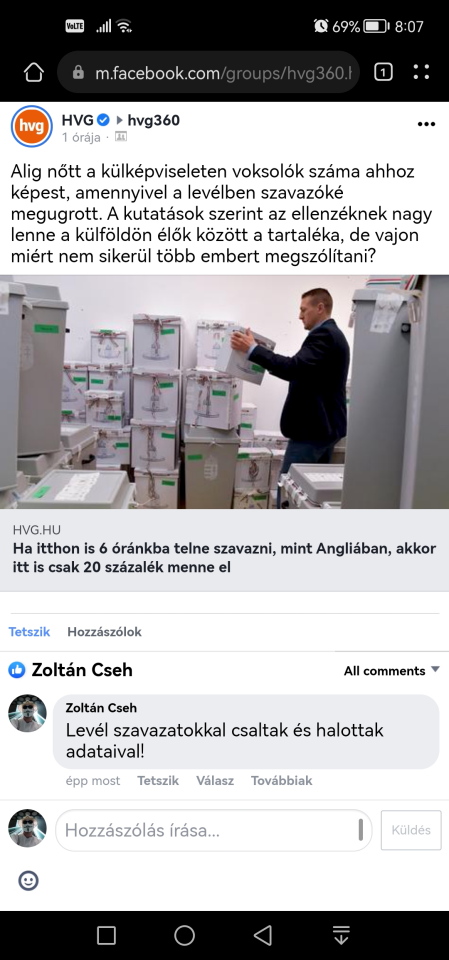Tap the Android back triangle button
The width and height of the screenshot is (449, 960).
(263, 935)
